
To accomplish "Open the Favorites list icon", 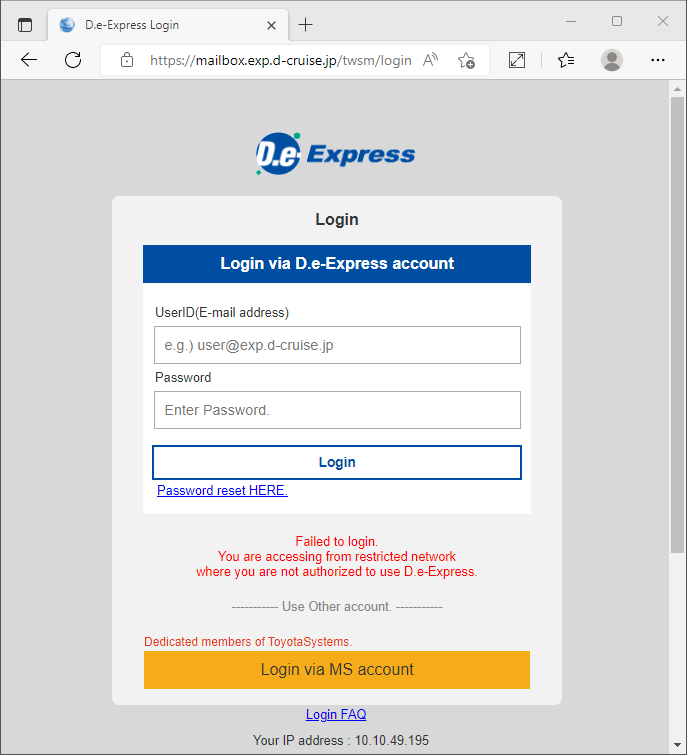I will click(566, 60).
